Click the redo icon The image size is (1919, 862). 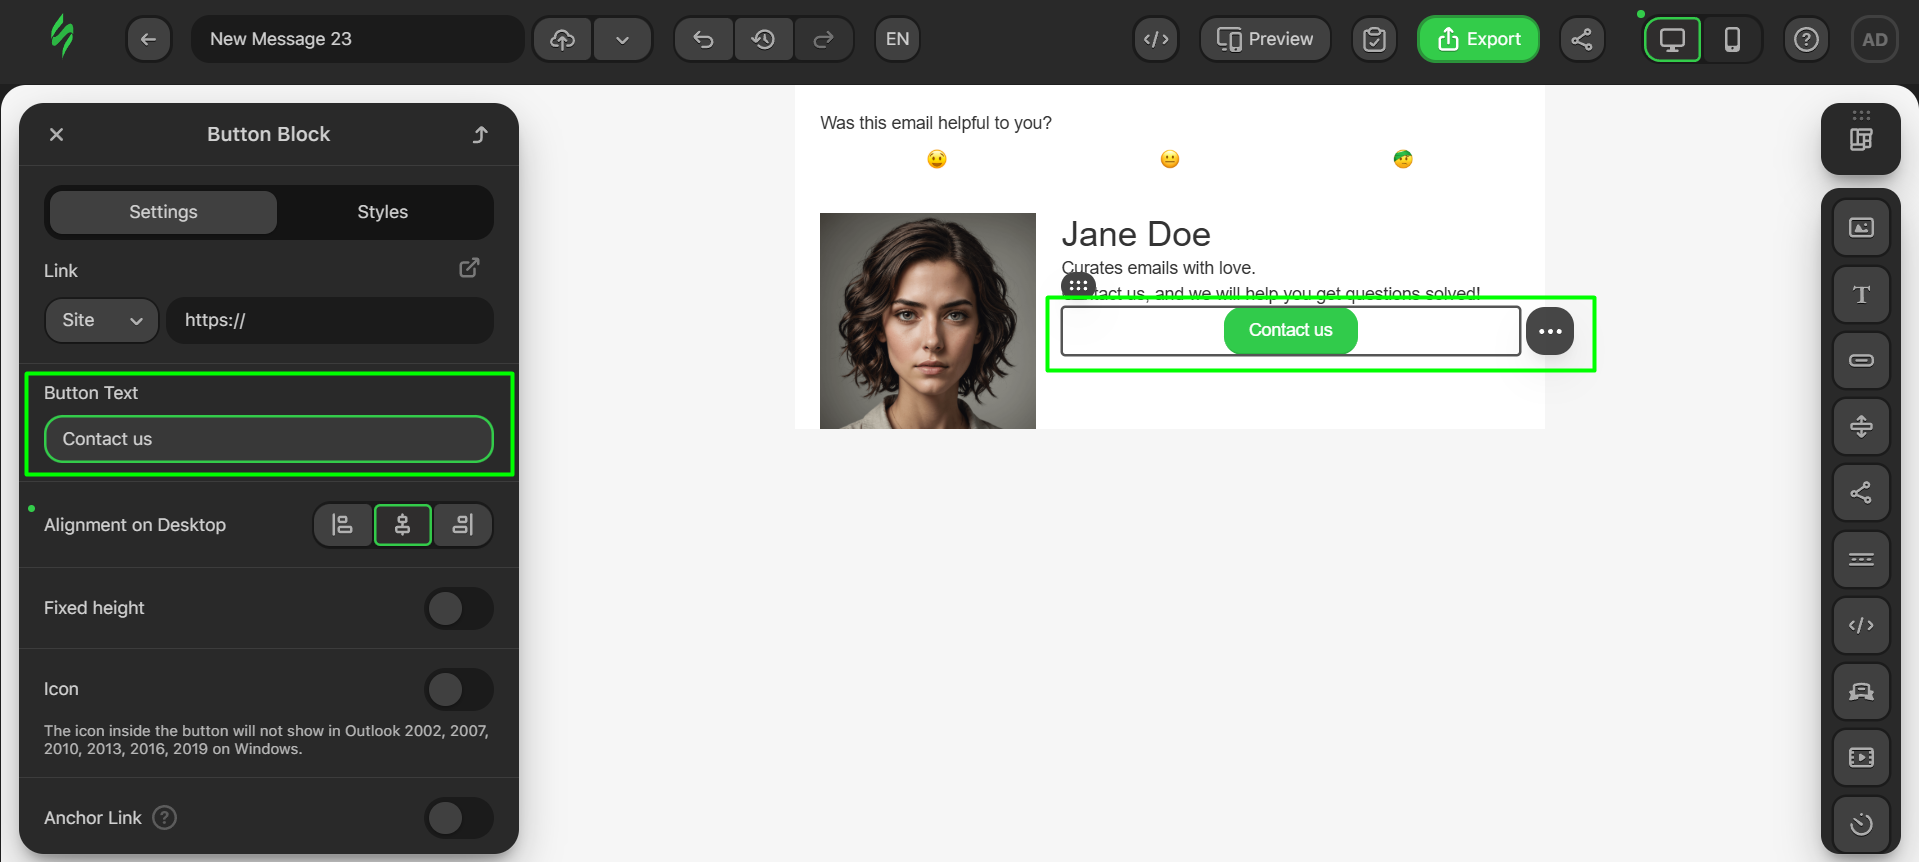click(823, 39)
